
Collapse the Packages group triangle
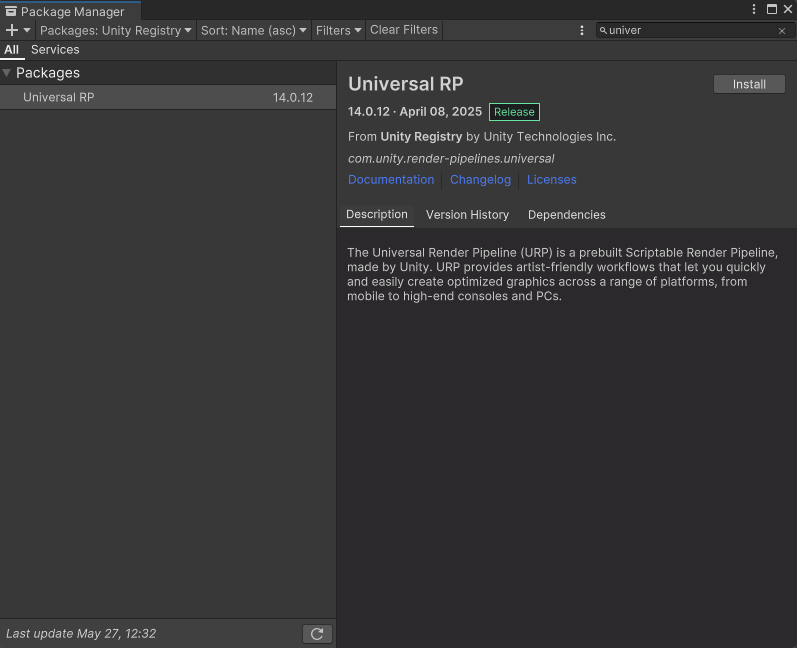(7, 73)
